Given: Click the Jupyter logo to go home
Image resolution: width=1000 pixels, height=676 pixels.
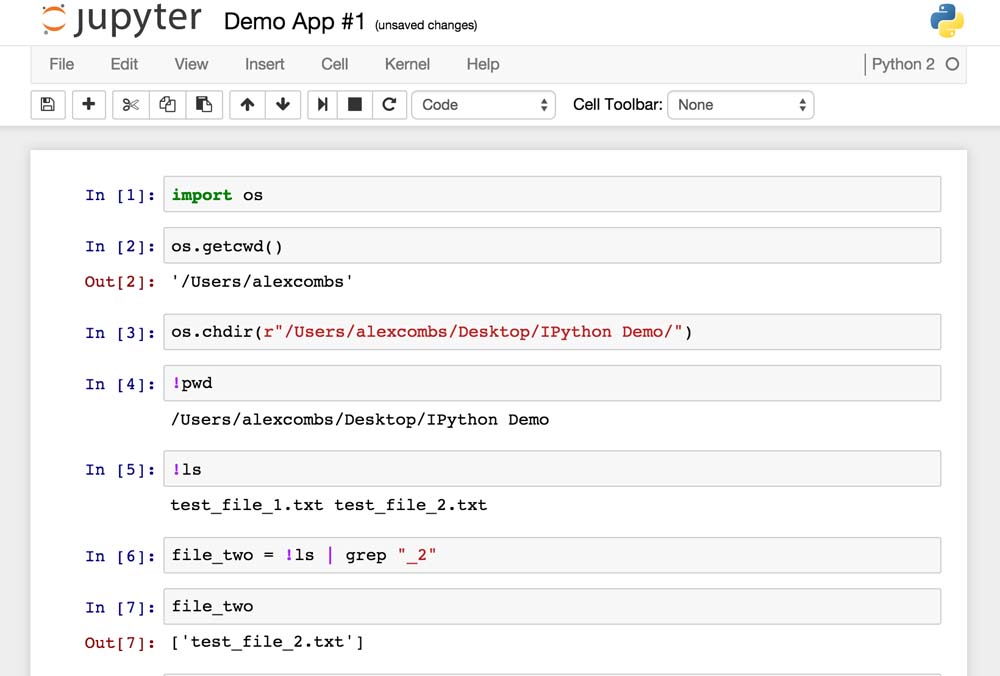Looking at the screenshot, I should pyautogui.click(x=122, y=21).
